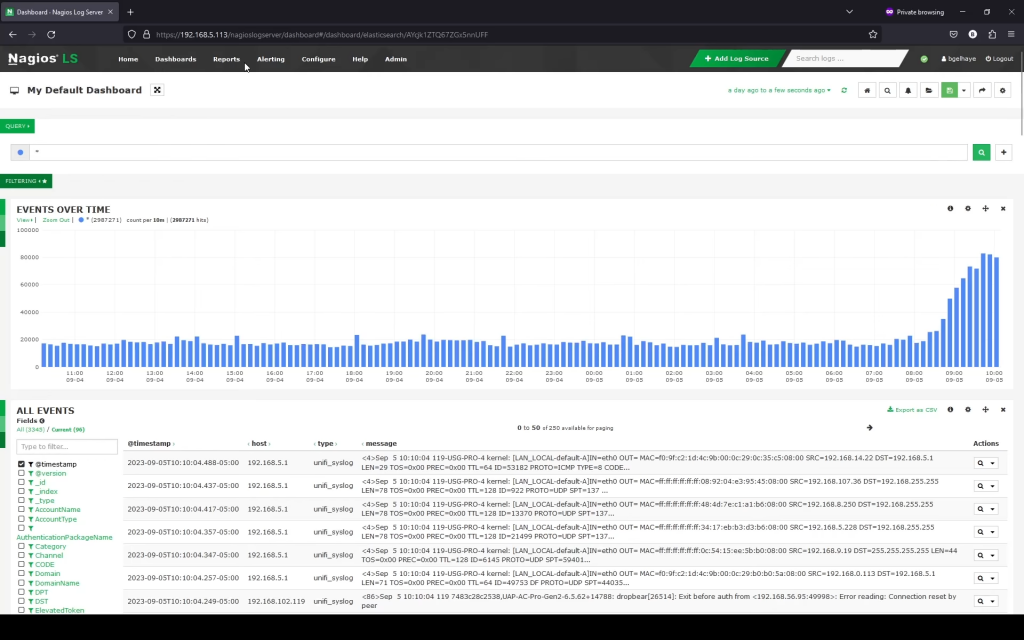Enable the AccountName field checkbox
Screen dimensions: 1024x640
coord(21,509)
